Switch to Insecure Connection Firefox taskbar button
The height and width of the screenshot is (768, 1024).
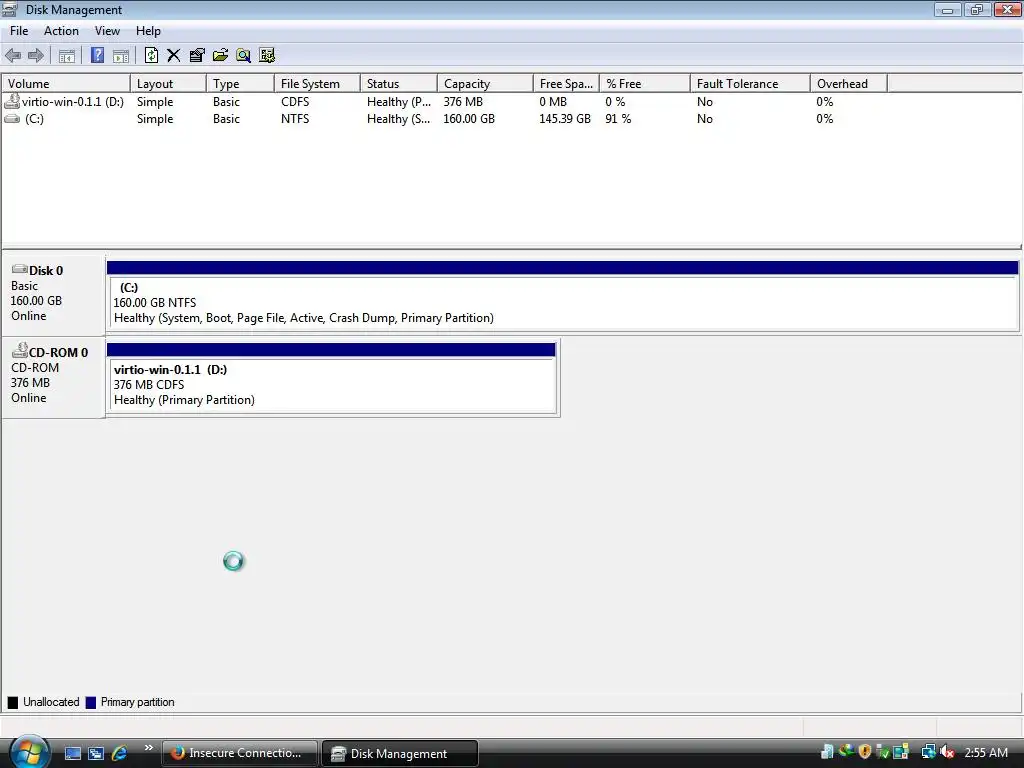[x=239, y=753]
